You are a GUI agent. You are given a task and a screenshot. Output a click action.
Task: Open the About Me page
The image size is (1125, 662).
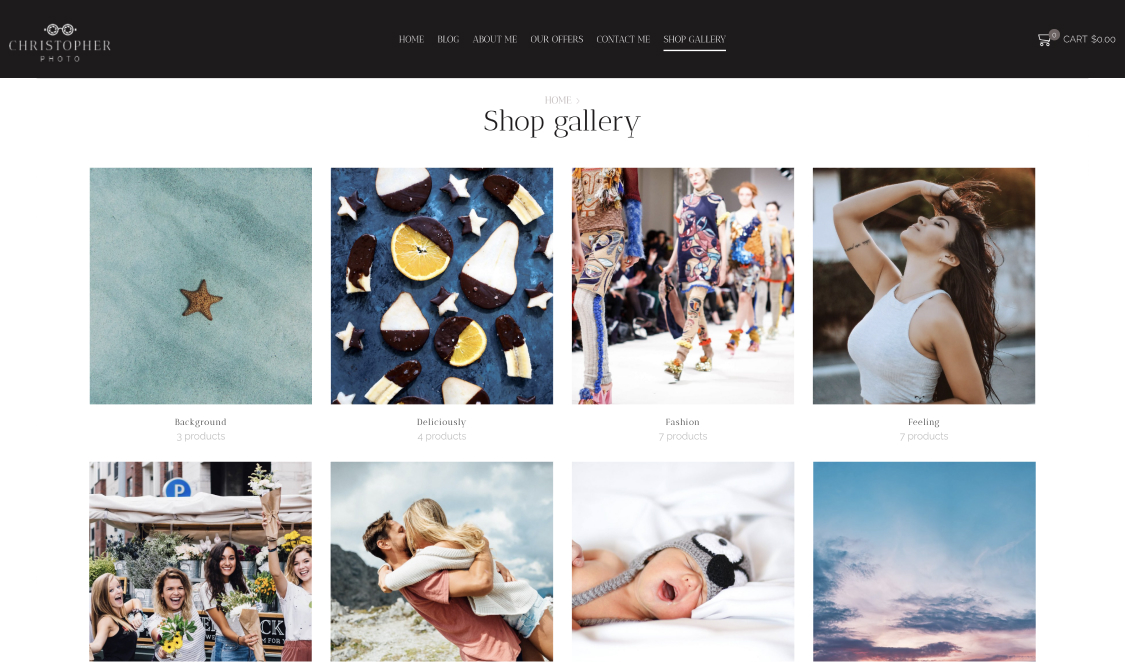coord(495,39)
